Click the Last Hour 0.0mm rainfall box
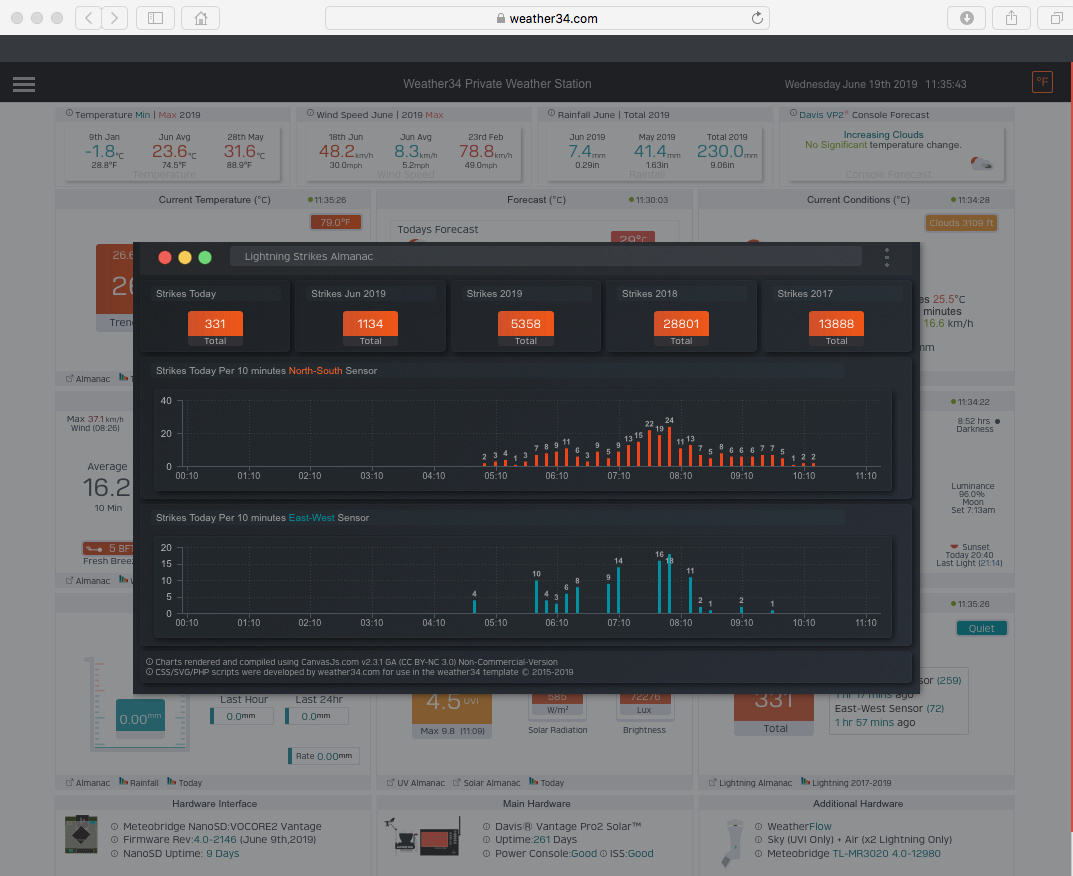The height and width of the screenshot is (876, 1073). point(242,716)
